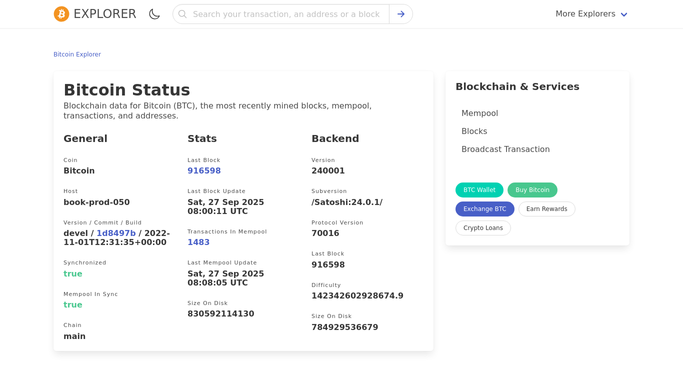The image size is (683, 384).
Task: Click the magnifier icon in the search bar
Action: (183, 14)
